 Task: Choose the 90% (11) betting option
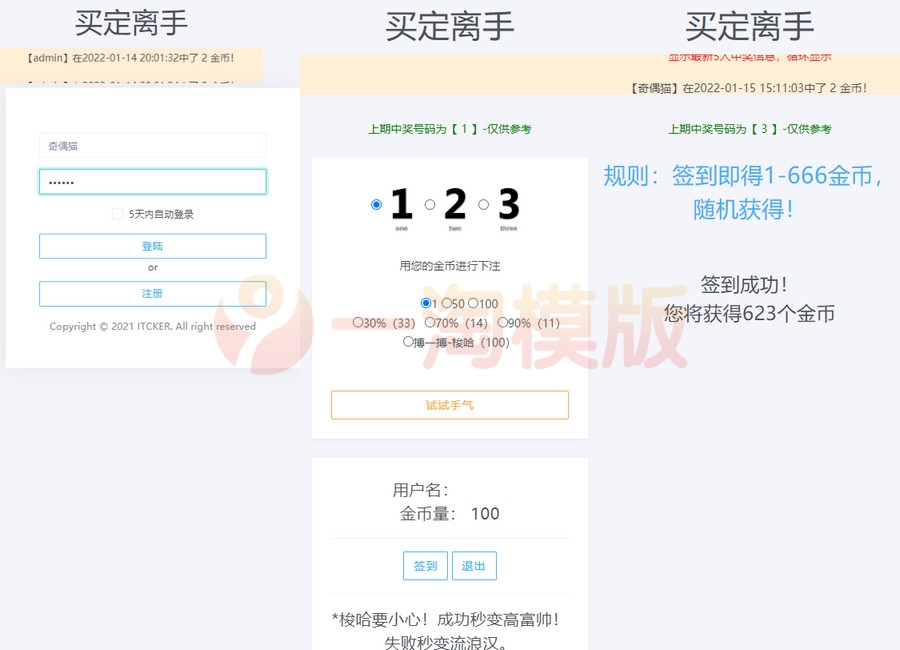pyautogui.click(x=501, y=322)
